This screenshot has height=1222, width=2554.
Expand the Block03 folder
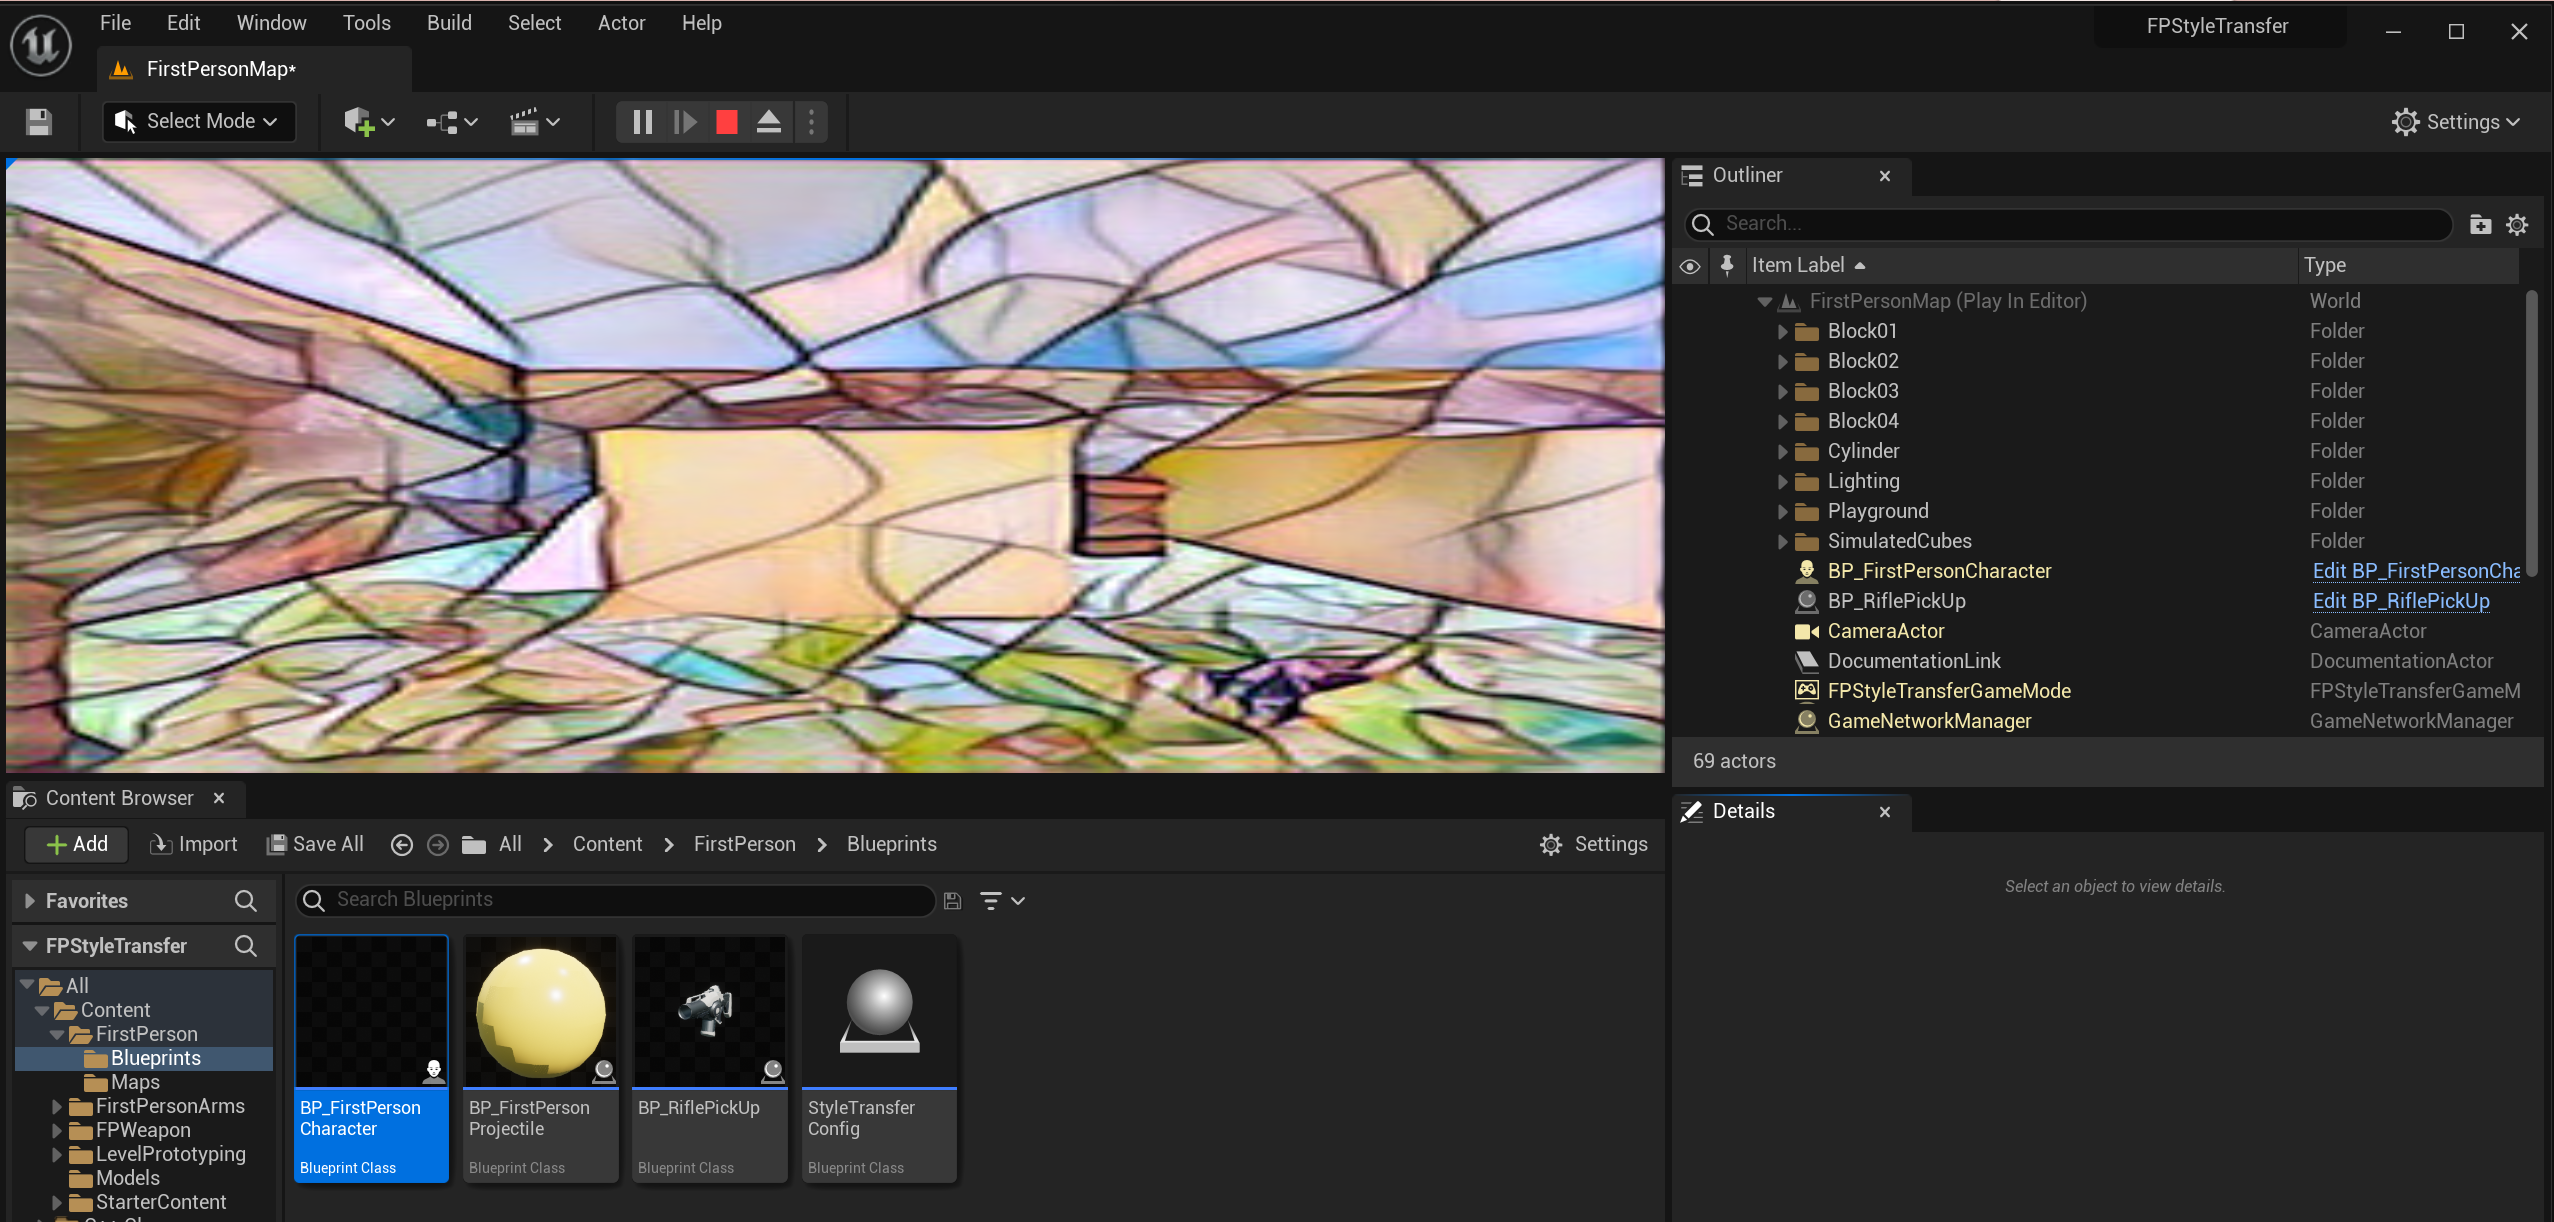tap(1782, 391)
